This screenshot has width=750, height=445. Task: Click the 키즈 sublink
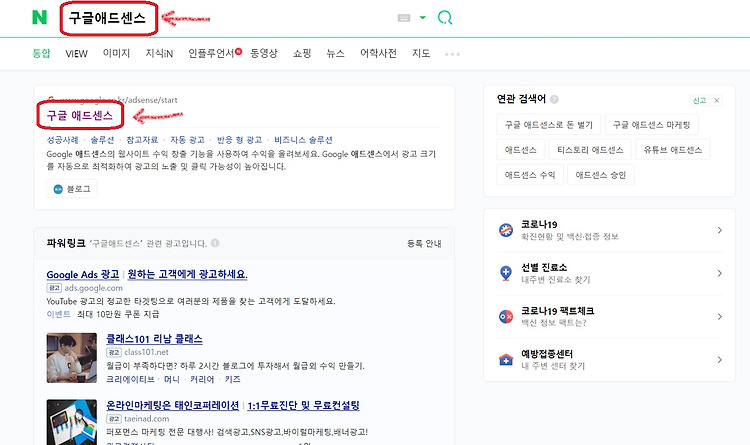pyautogui.click(x=232, y=379)
